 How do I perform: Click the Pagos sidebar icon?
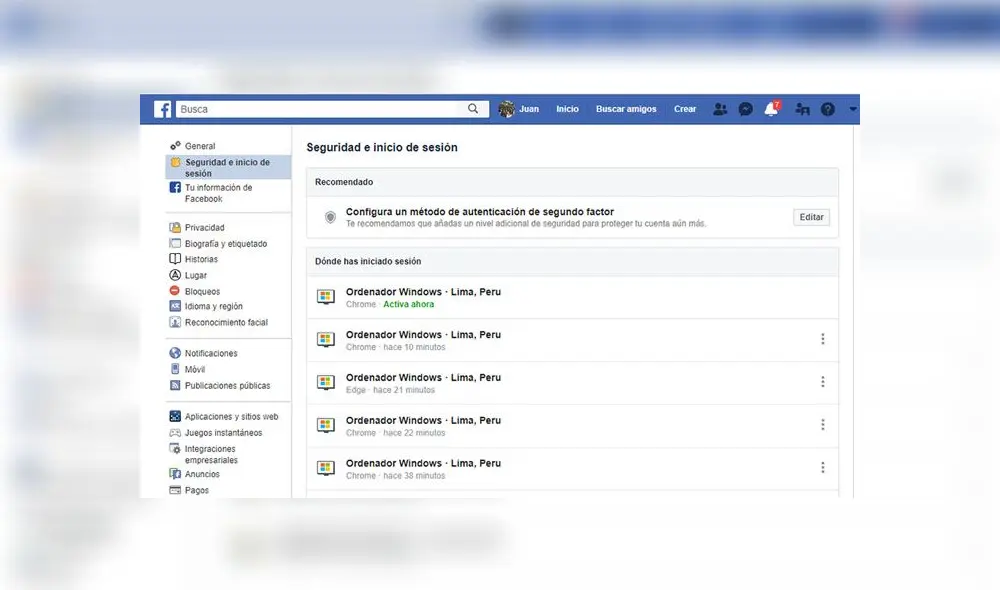177,490
